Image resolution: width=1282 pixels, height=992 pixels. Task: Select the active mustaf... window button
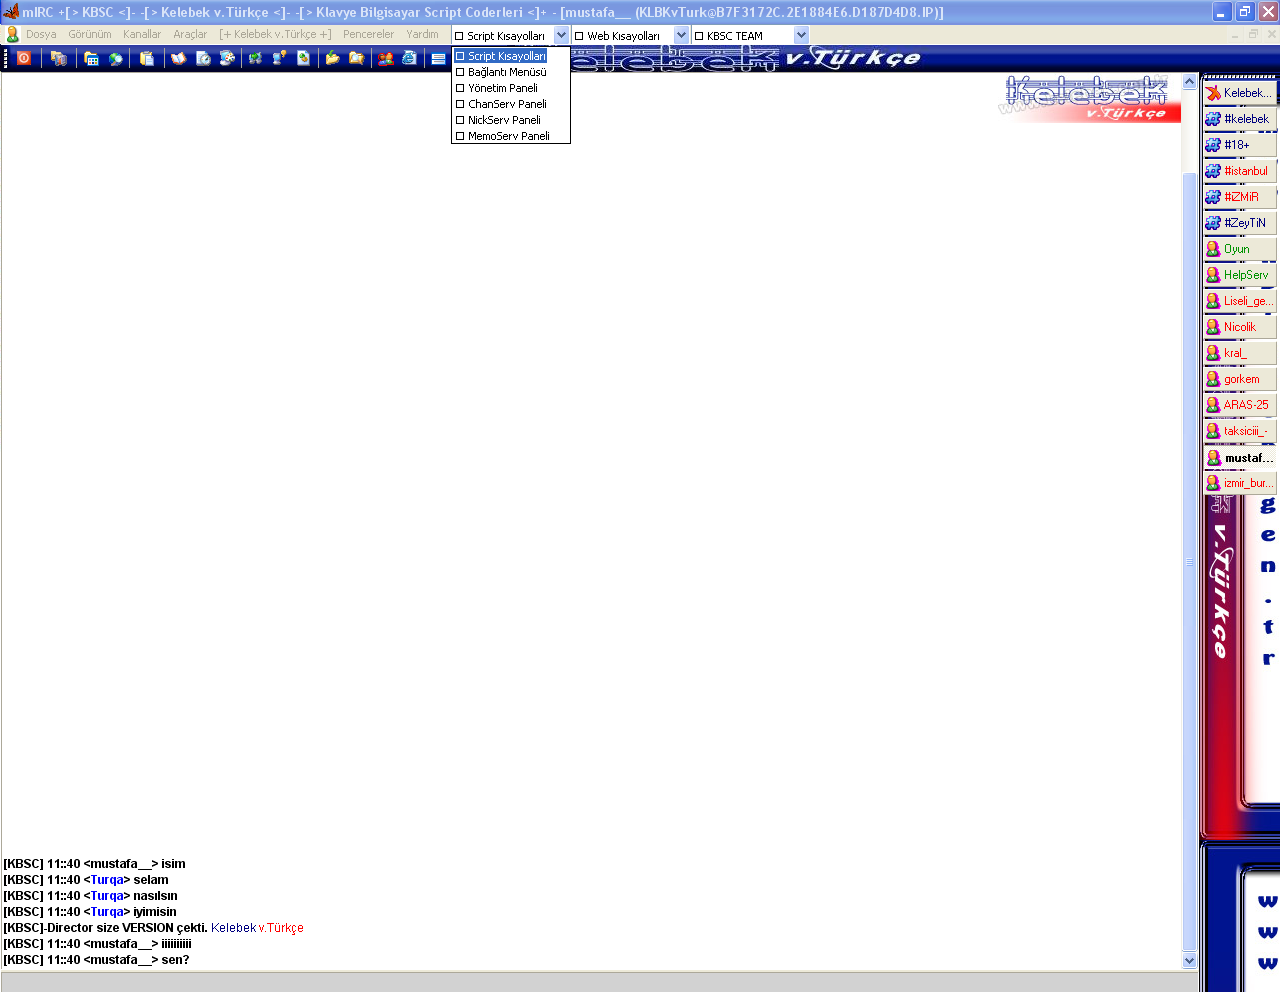click(1240, 457)
